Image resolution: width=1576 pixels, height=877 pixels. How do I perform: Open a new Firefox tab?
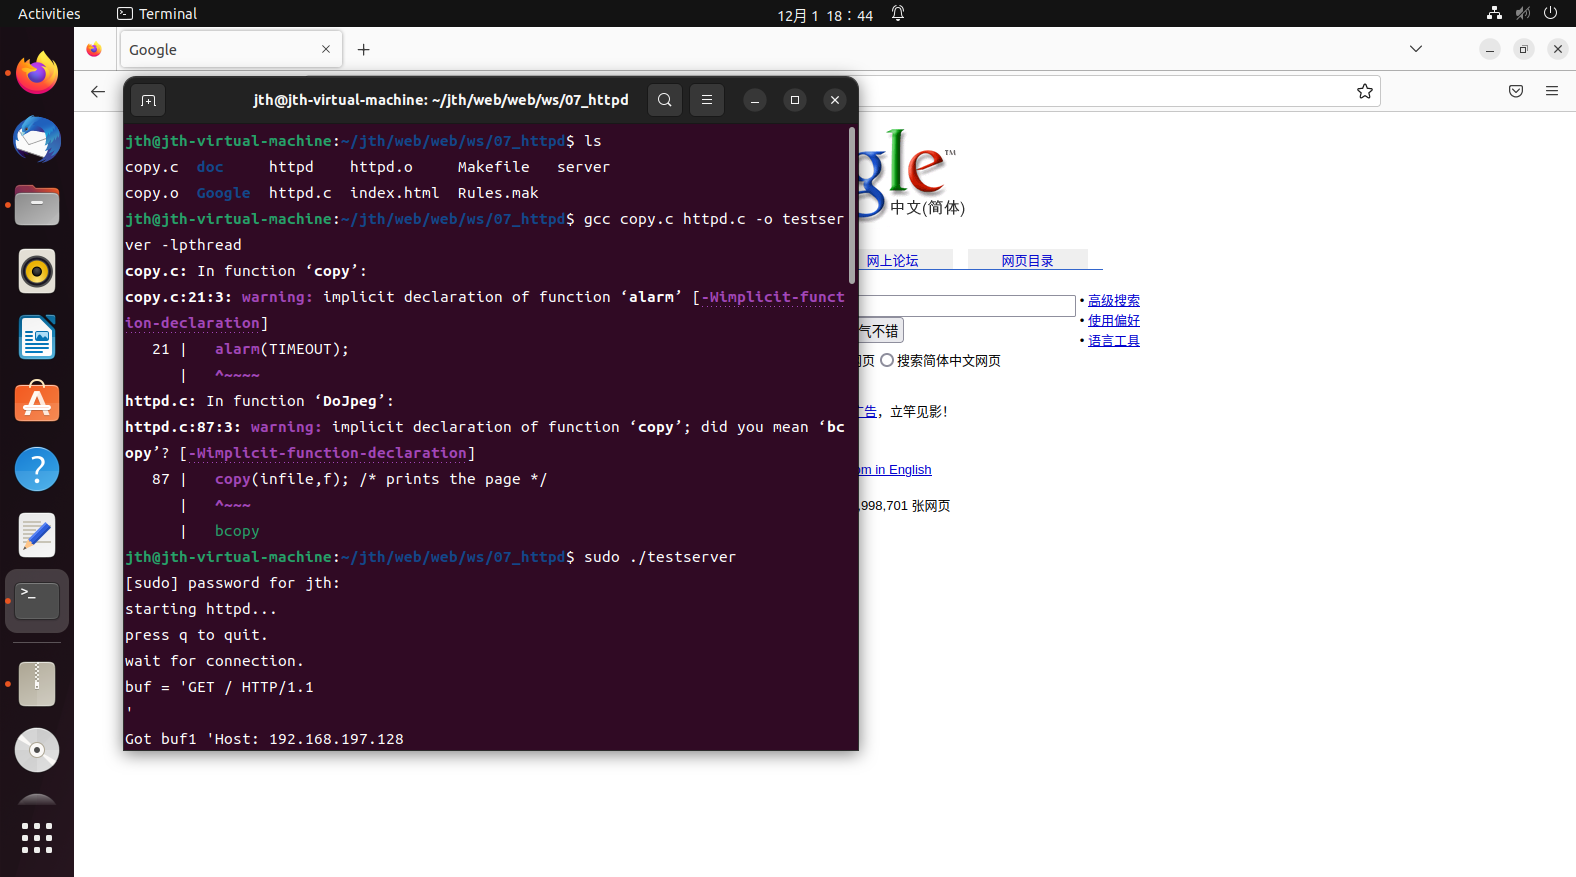(x=364, y=49)
